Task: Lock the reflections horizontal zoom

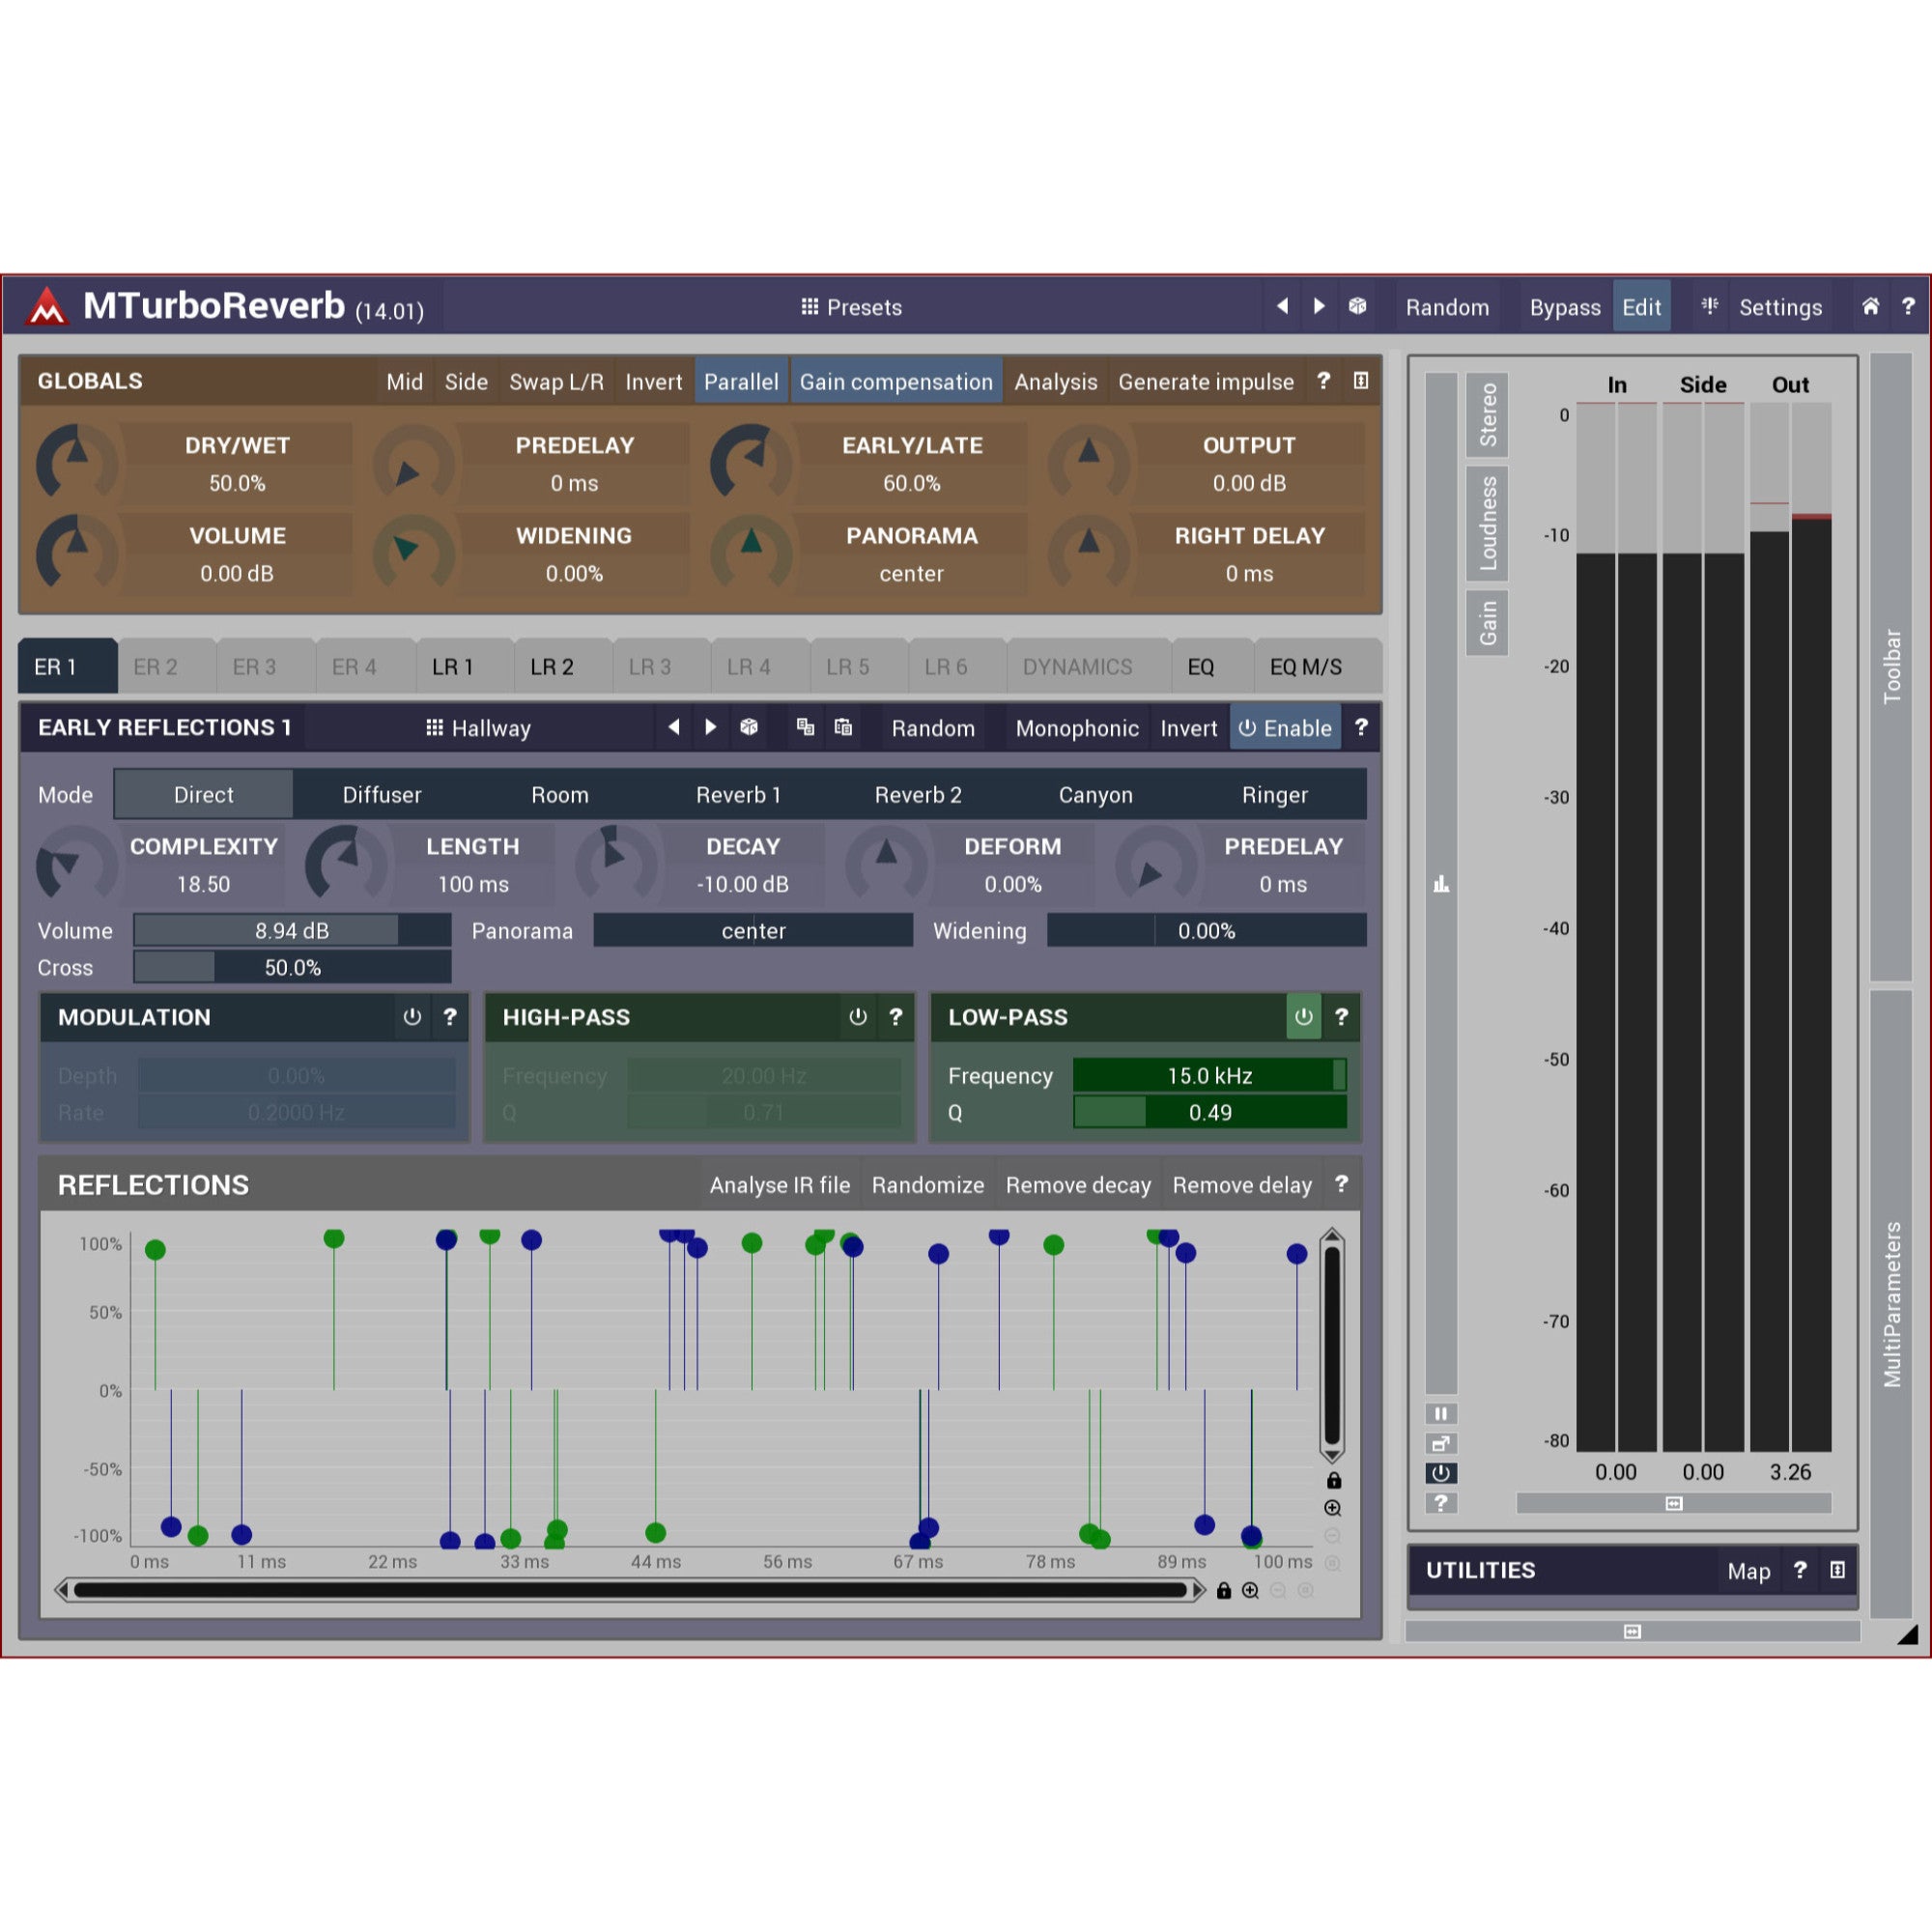Action: (1223, 1590)
